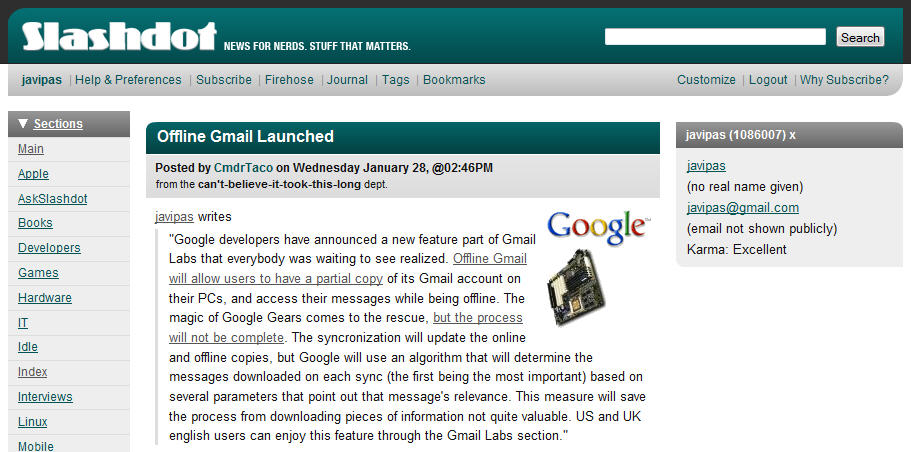Screen dimensions: 911x452
Task: Click '(no real name given)' text
Action: tap(745, 186)
